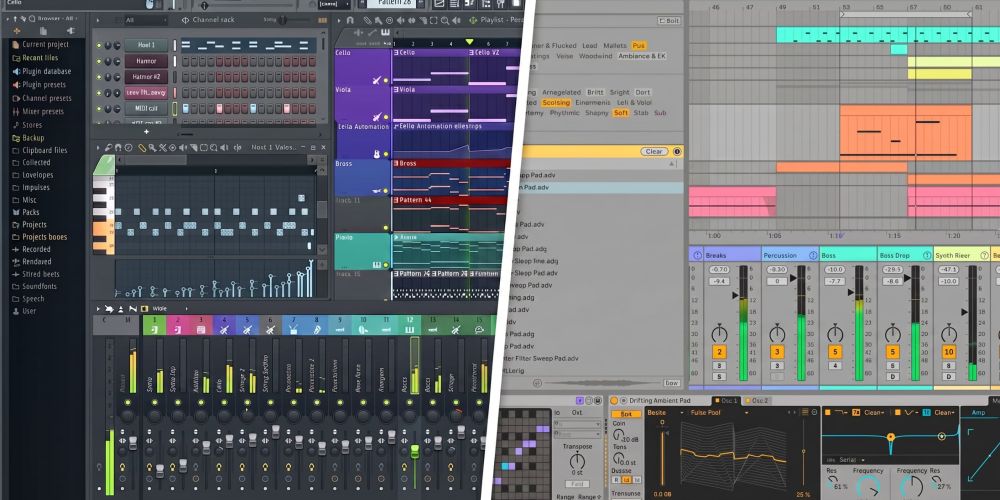Toggle the first filter orange square switch
Screen dimensions: 1000x500
pyautogui.click(x=827, y=413)
